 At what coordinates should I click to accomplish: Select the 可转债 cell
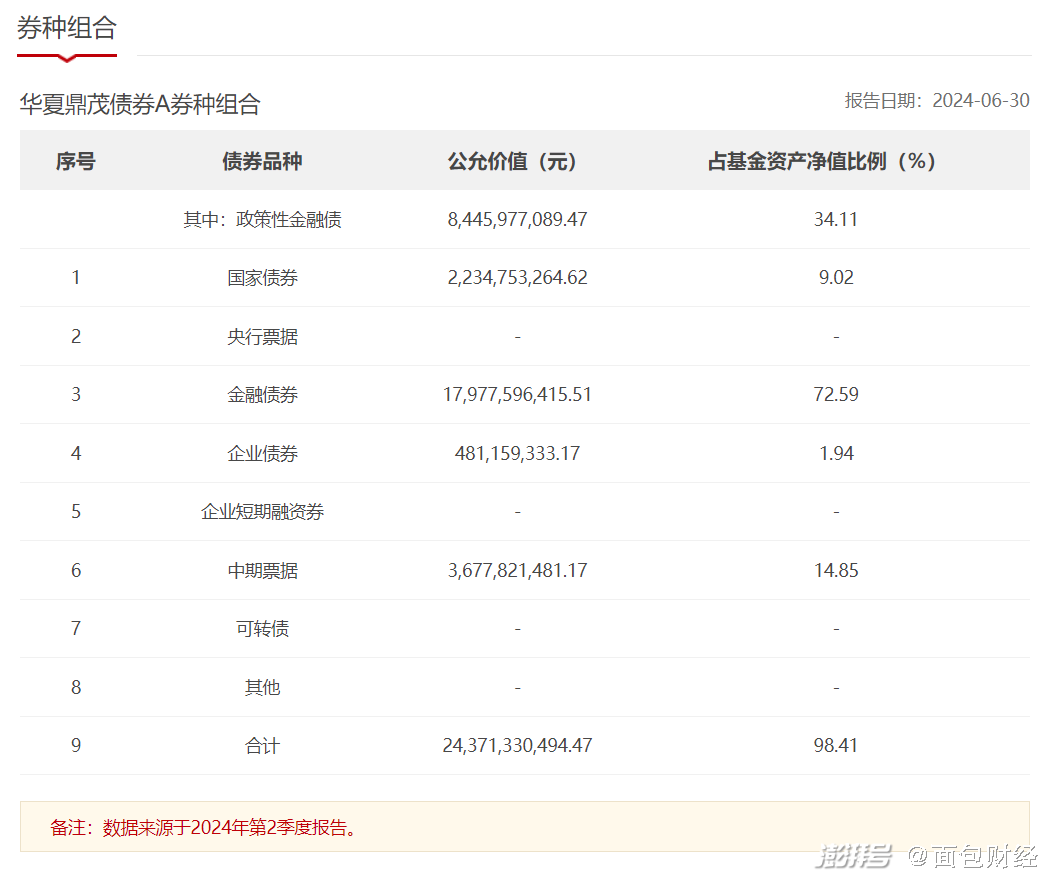[x=262, y=628]
